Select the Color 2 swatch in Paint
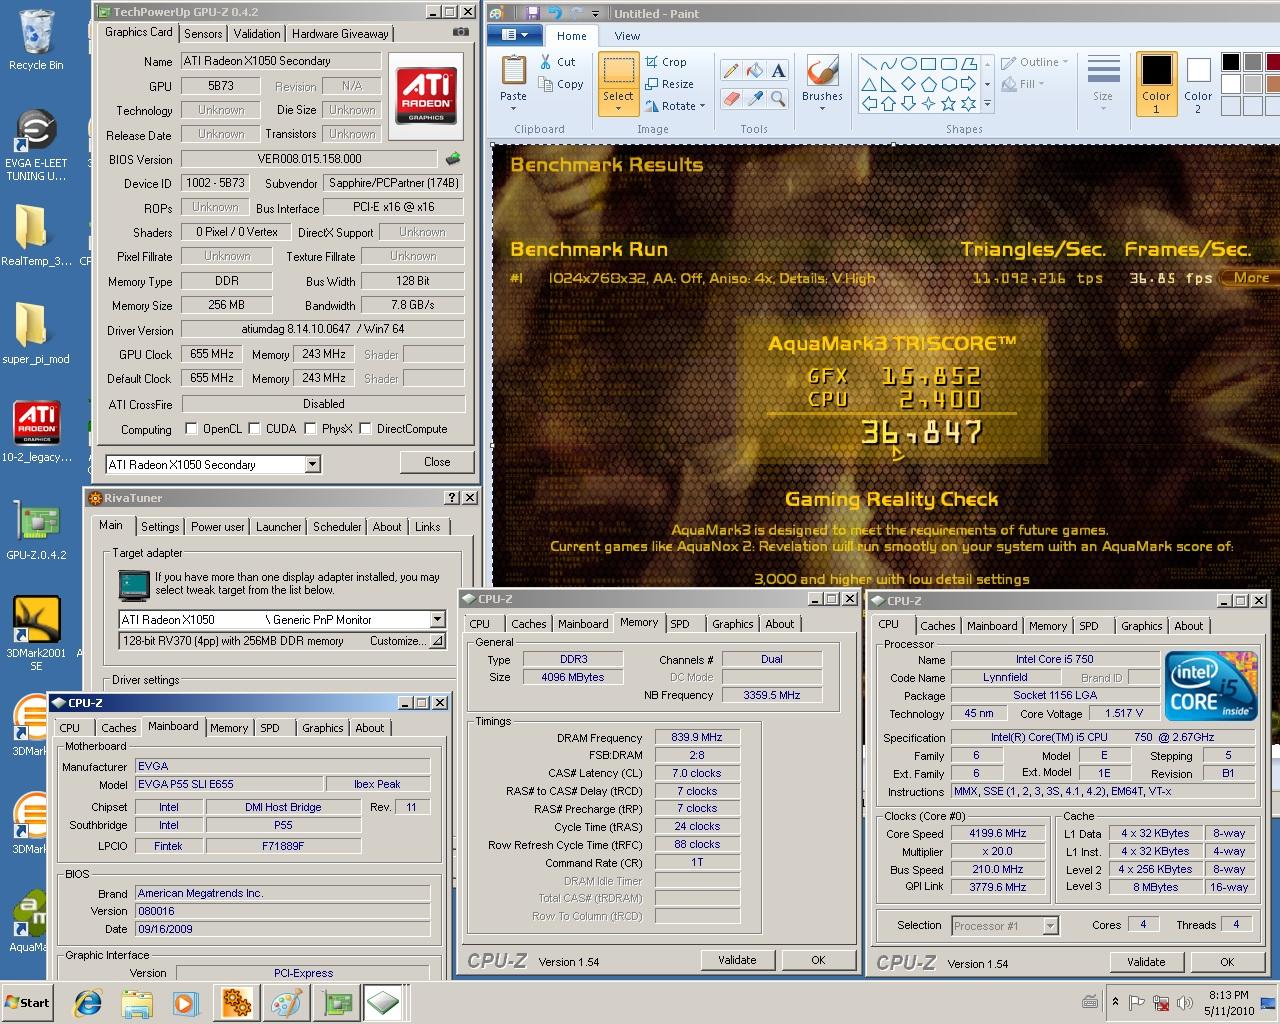 point(1198,84)
